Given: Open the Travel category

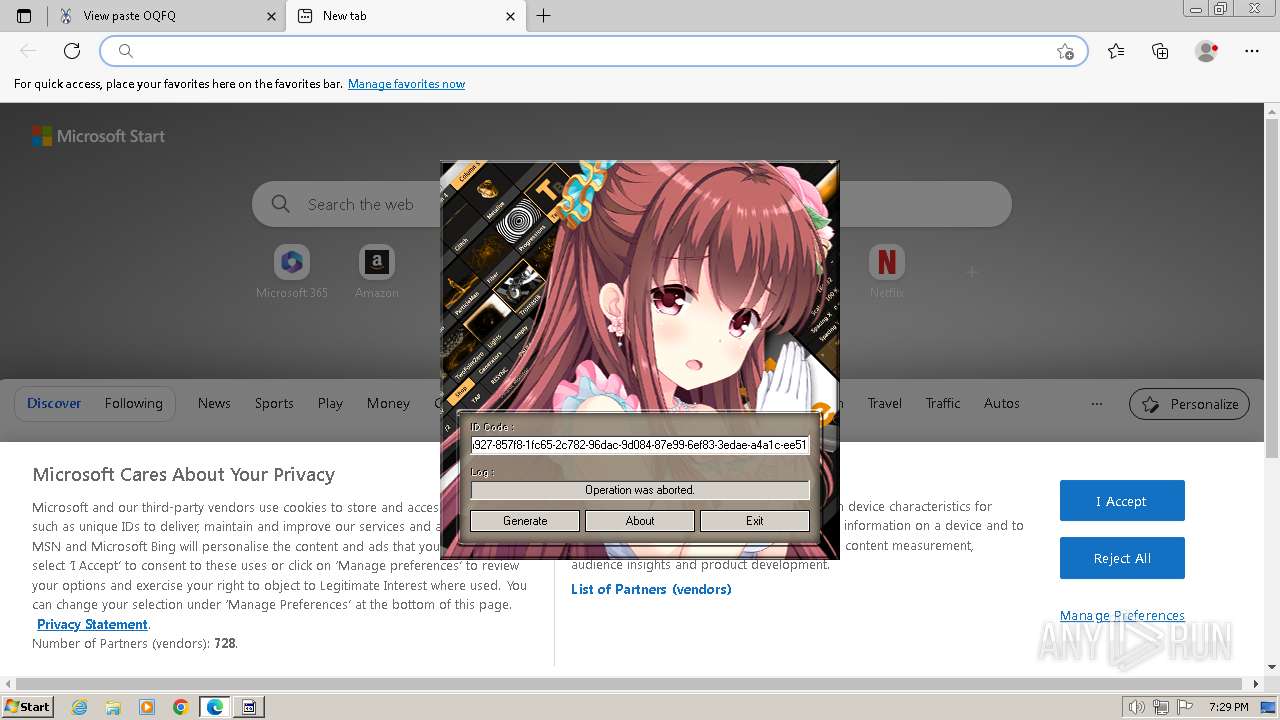Looking at the screenshot, I should pyautogui.click(x=884, y=404).
